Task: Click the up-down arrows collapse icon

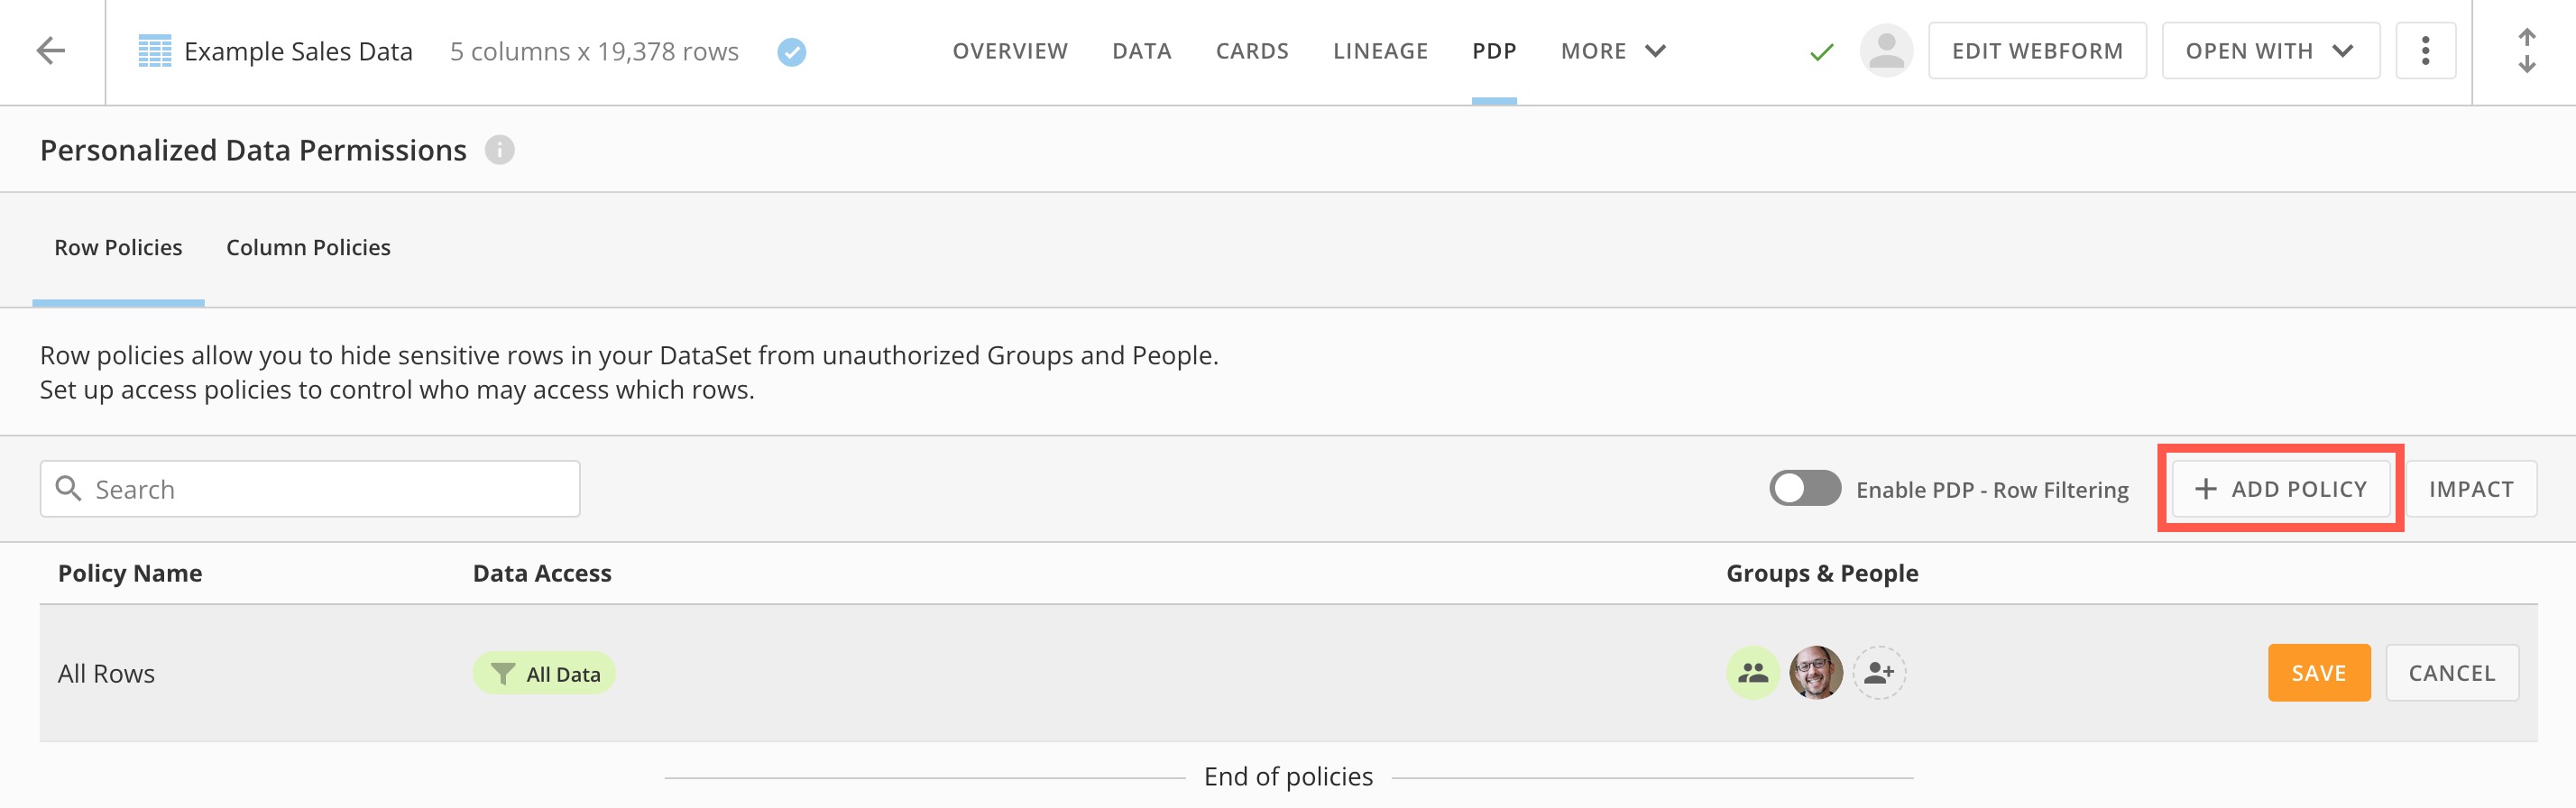Action: (2526, 51)
